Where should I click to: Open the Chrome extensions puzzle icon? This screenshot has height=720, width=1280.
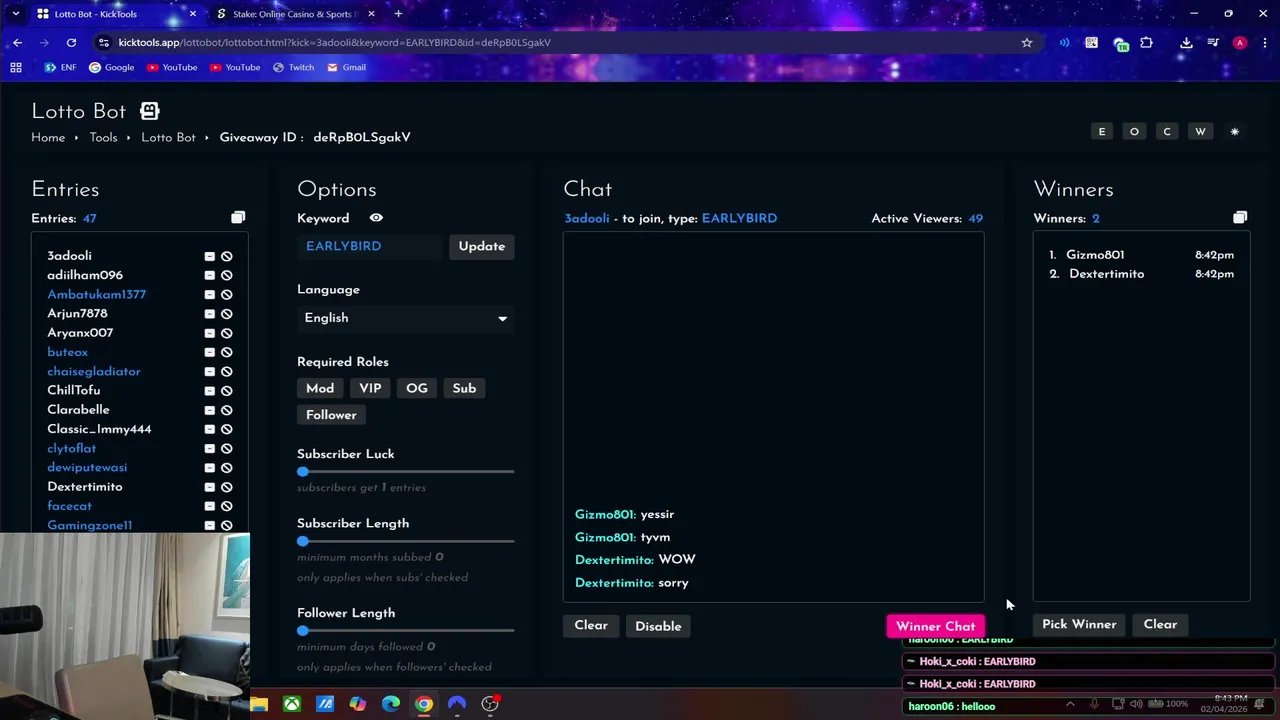tap(1146, 43)
